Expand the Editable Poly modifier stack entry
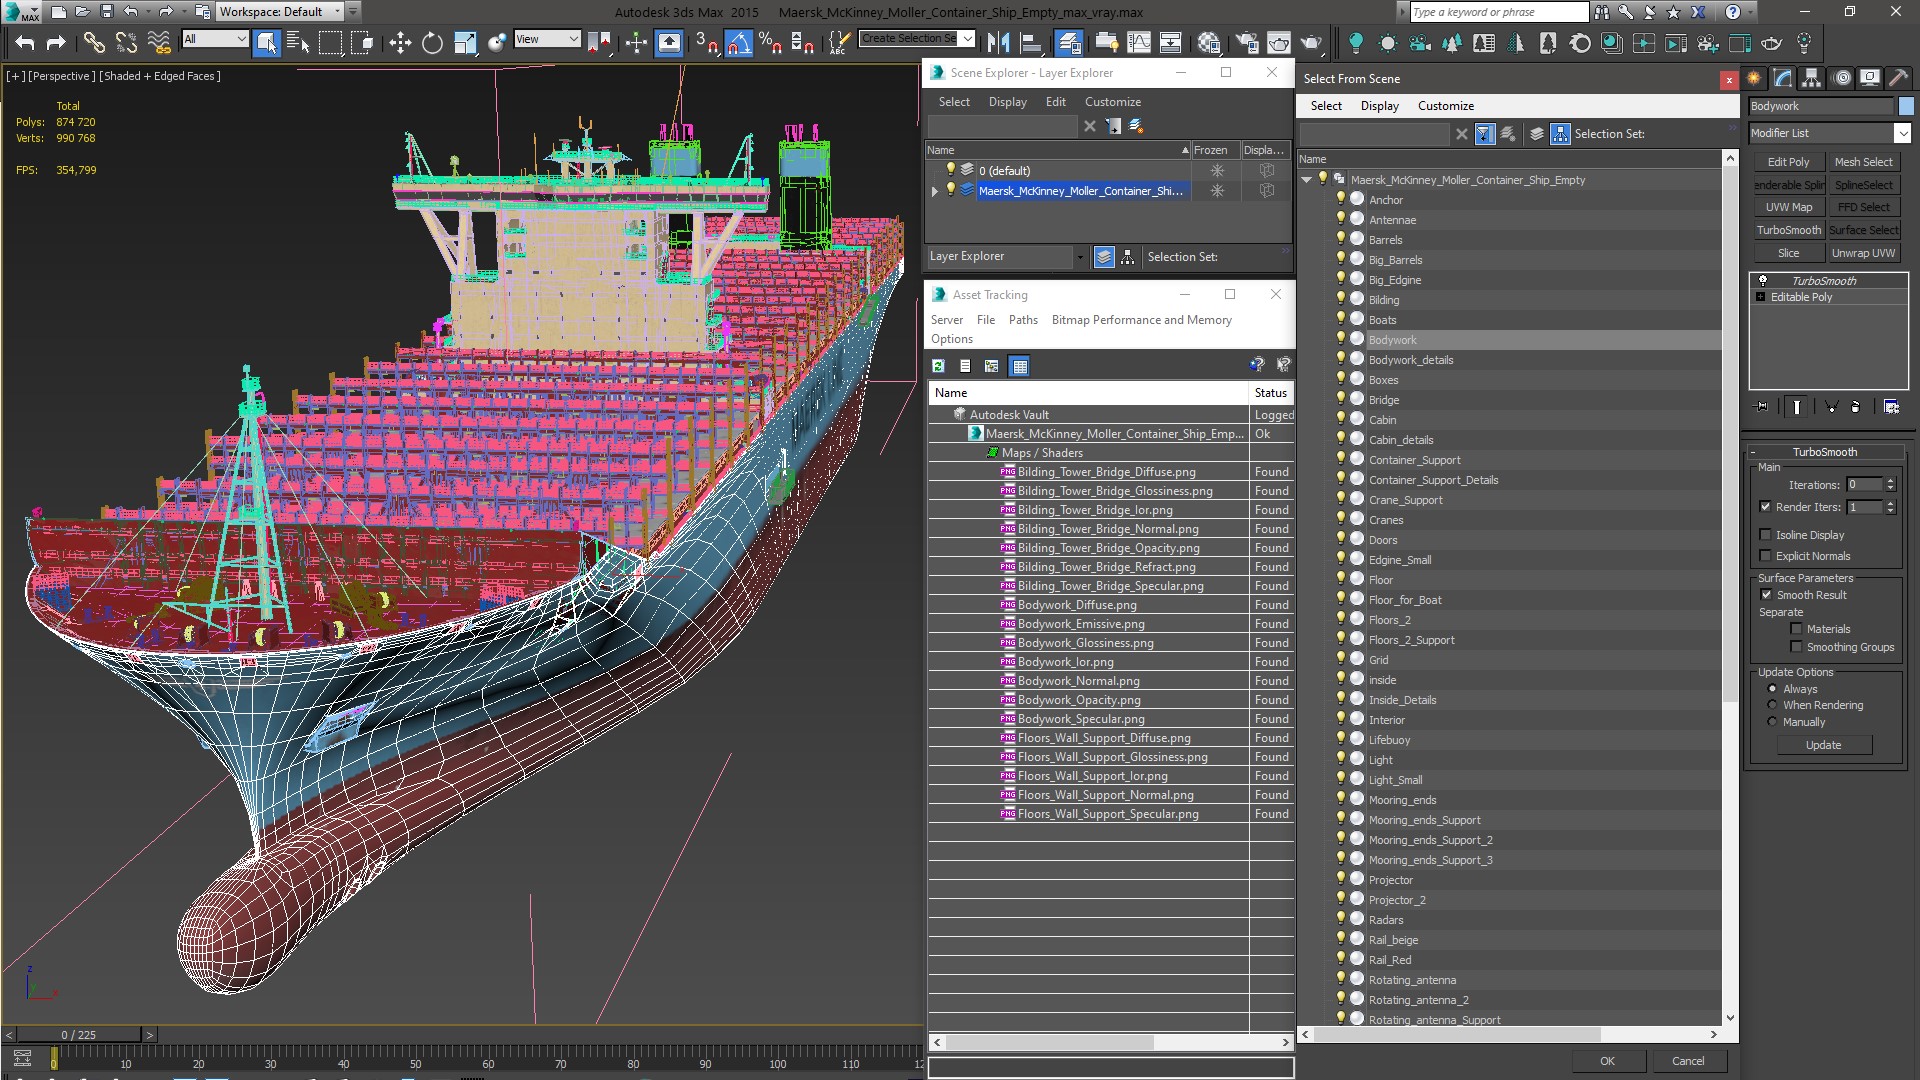 click(1760, 297)
